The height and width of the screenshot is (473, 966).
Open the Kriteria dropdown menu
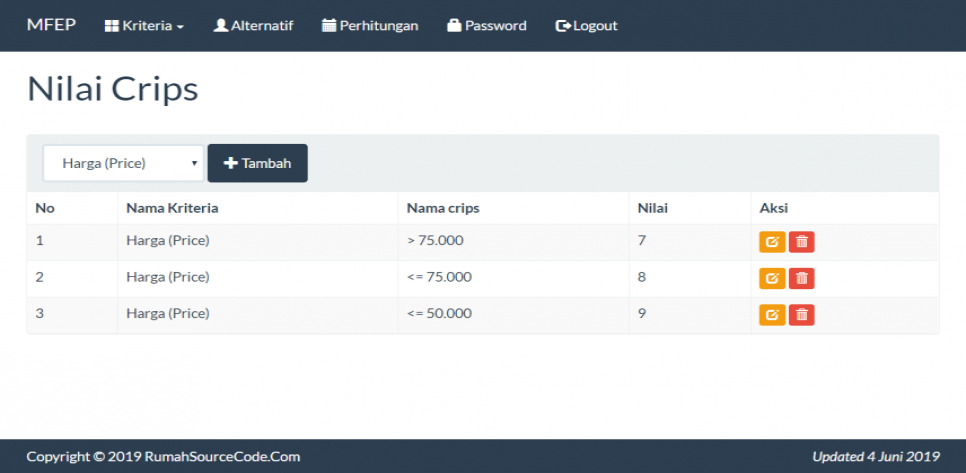pos(144,26)
